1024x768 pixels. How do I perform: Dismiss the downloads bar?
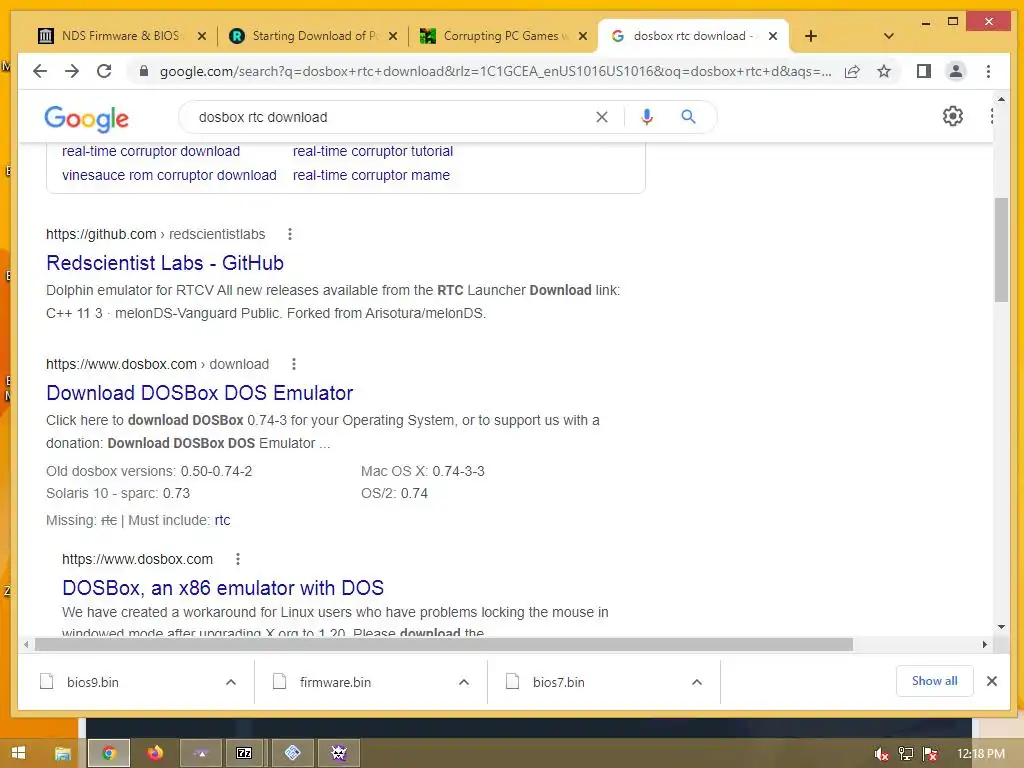[991, 681]
